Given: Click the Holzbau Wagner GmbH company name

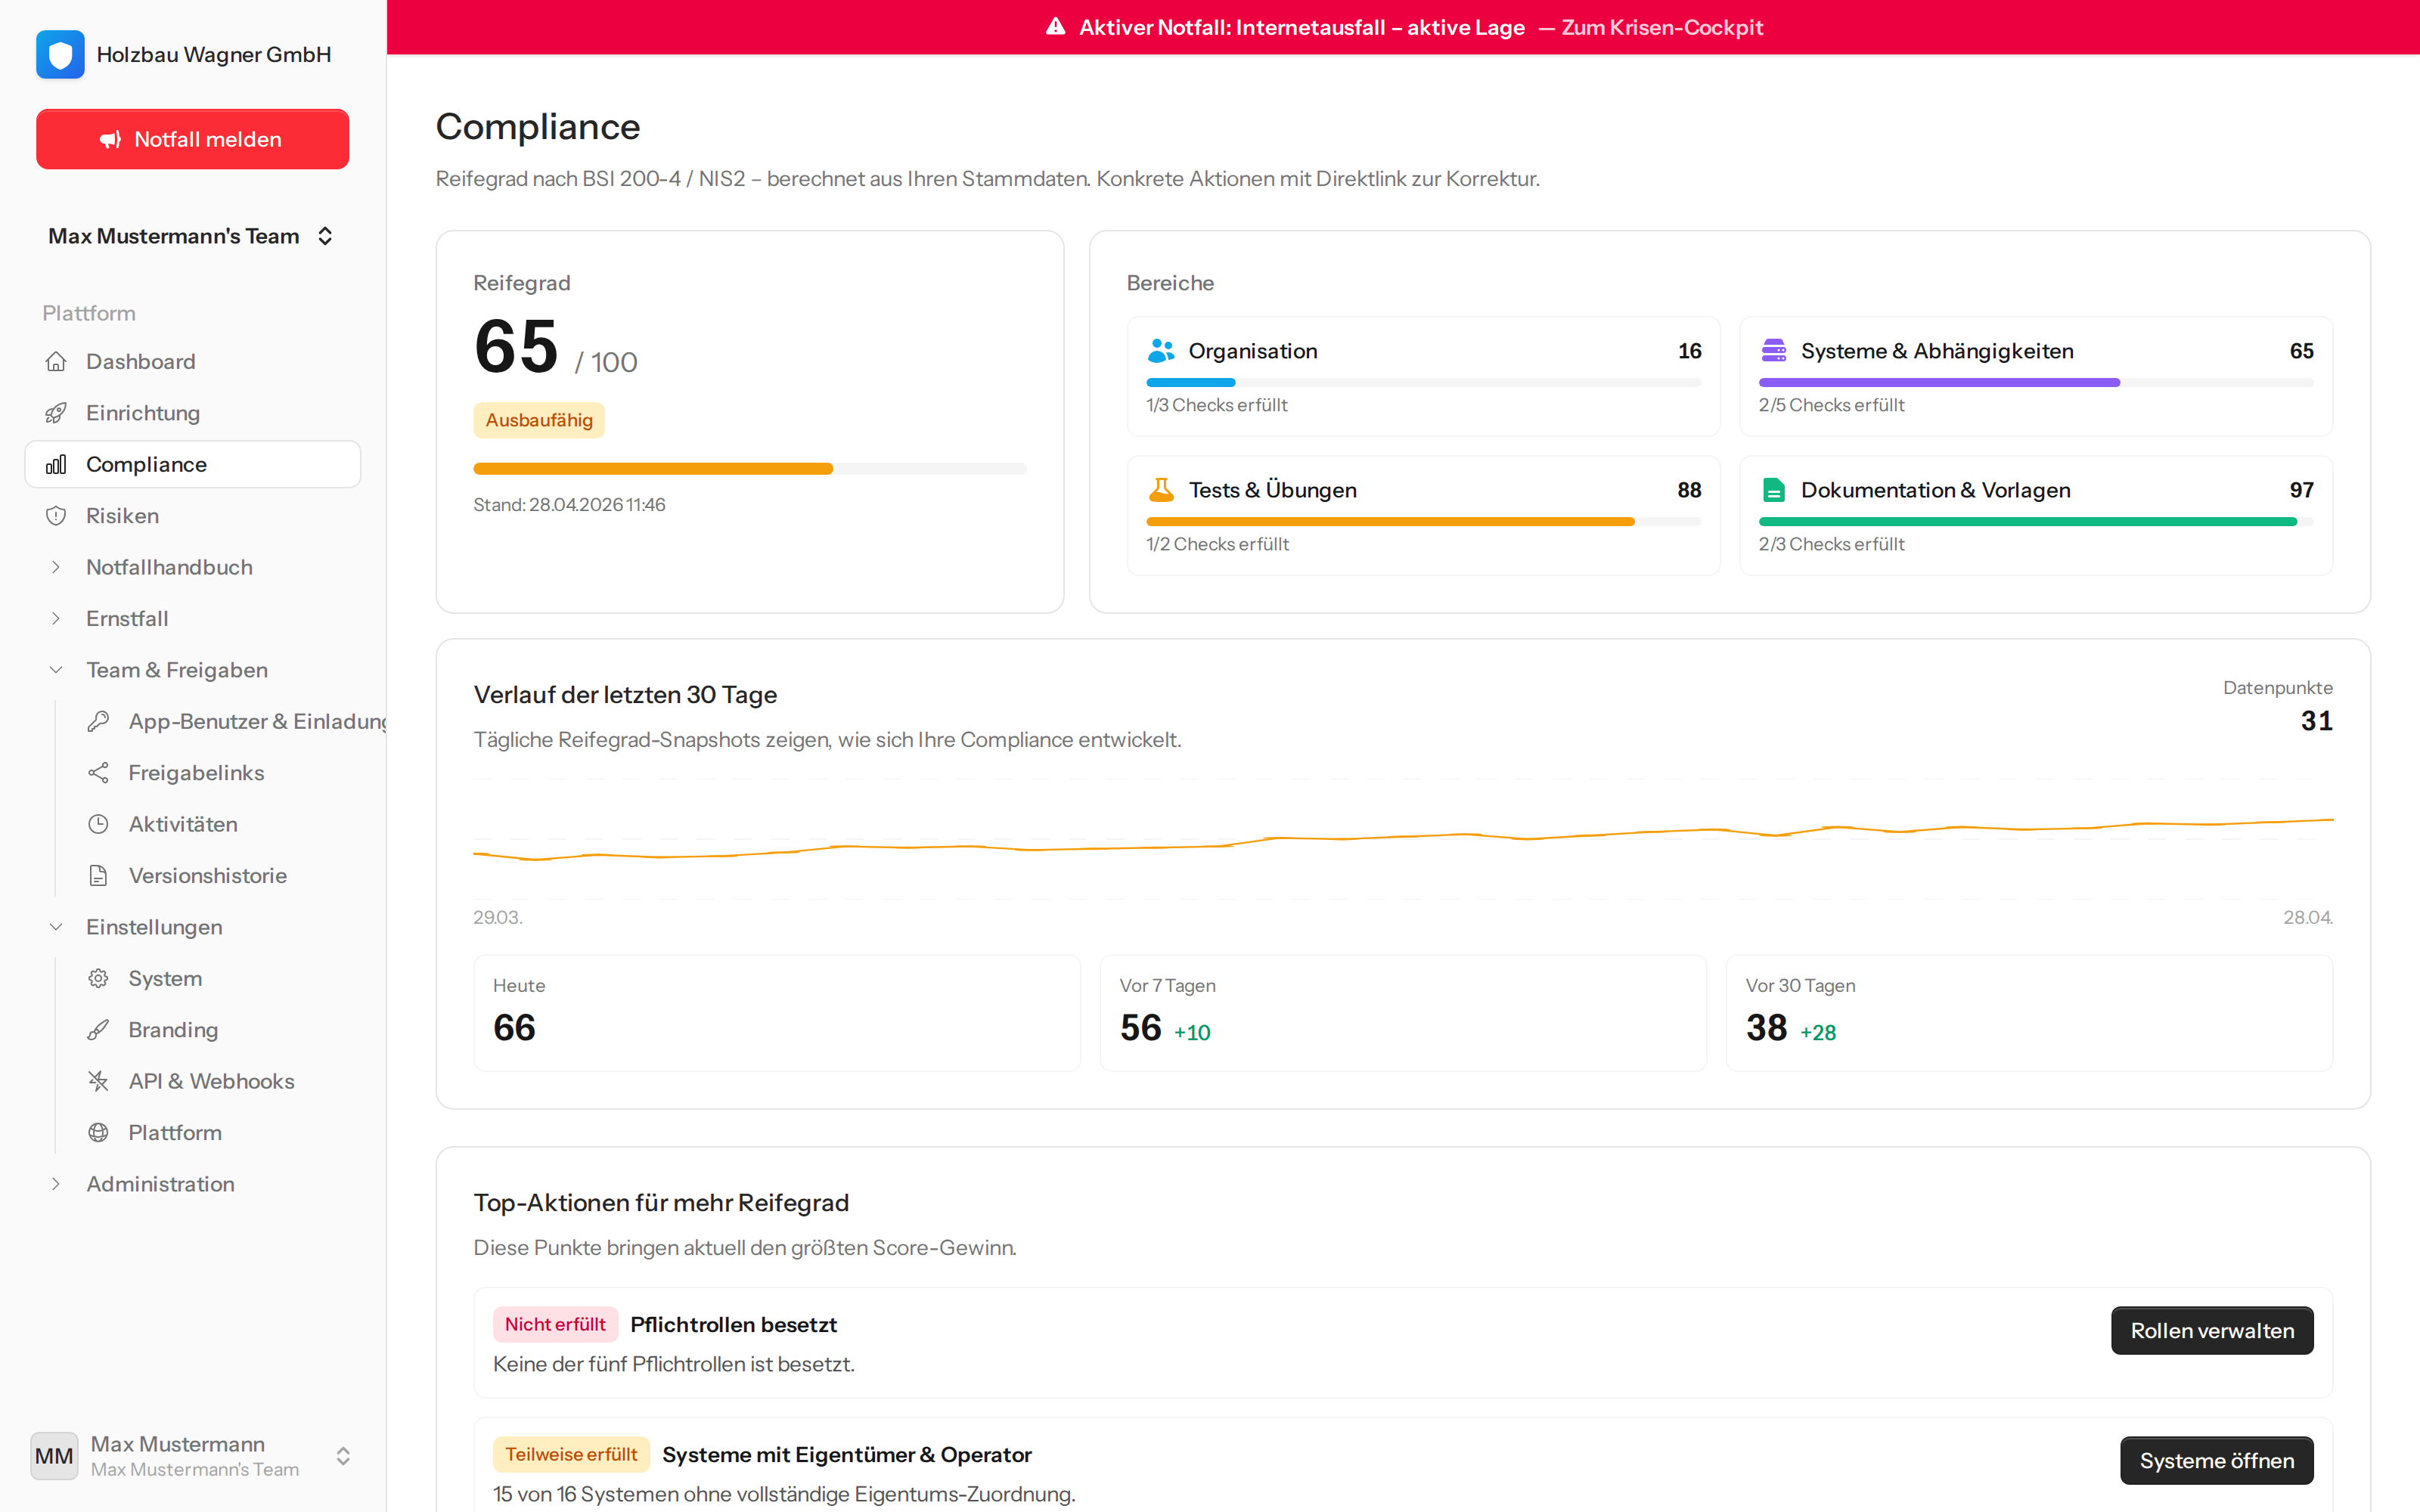Looking at the screenshot, I should point(214,55).
